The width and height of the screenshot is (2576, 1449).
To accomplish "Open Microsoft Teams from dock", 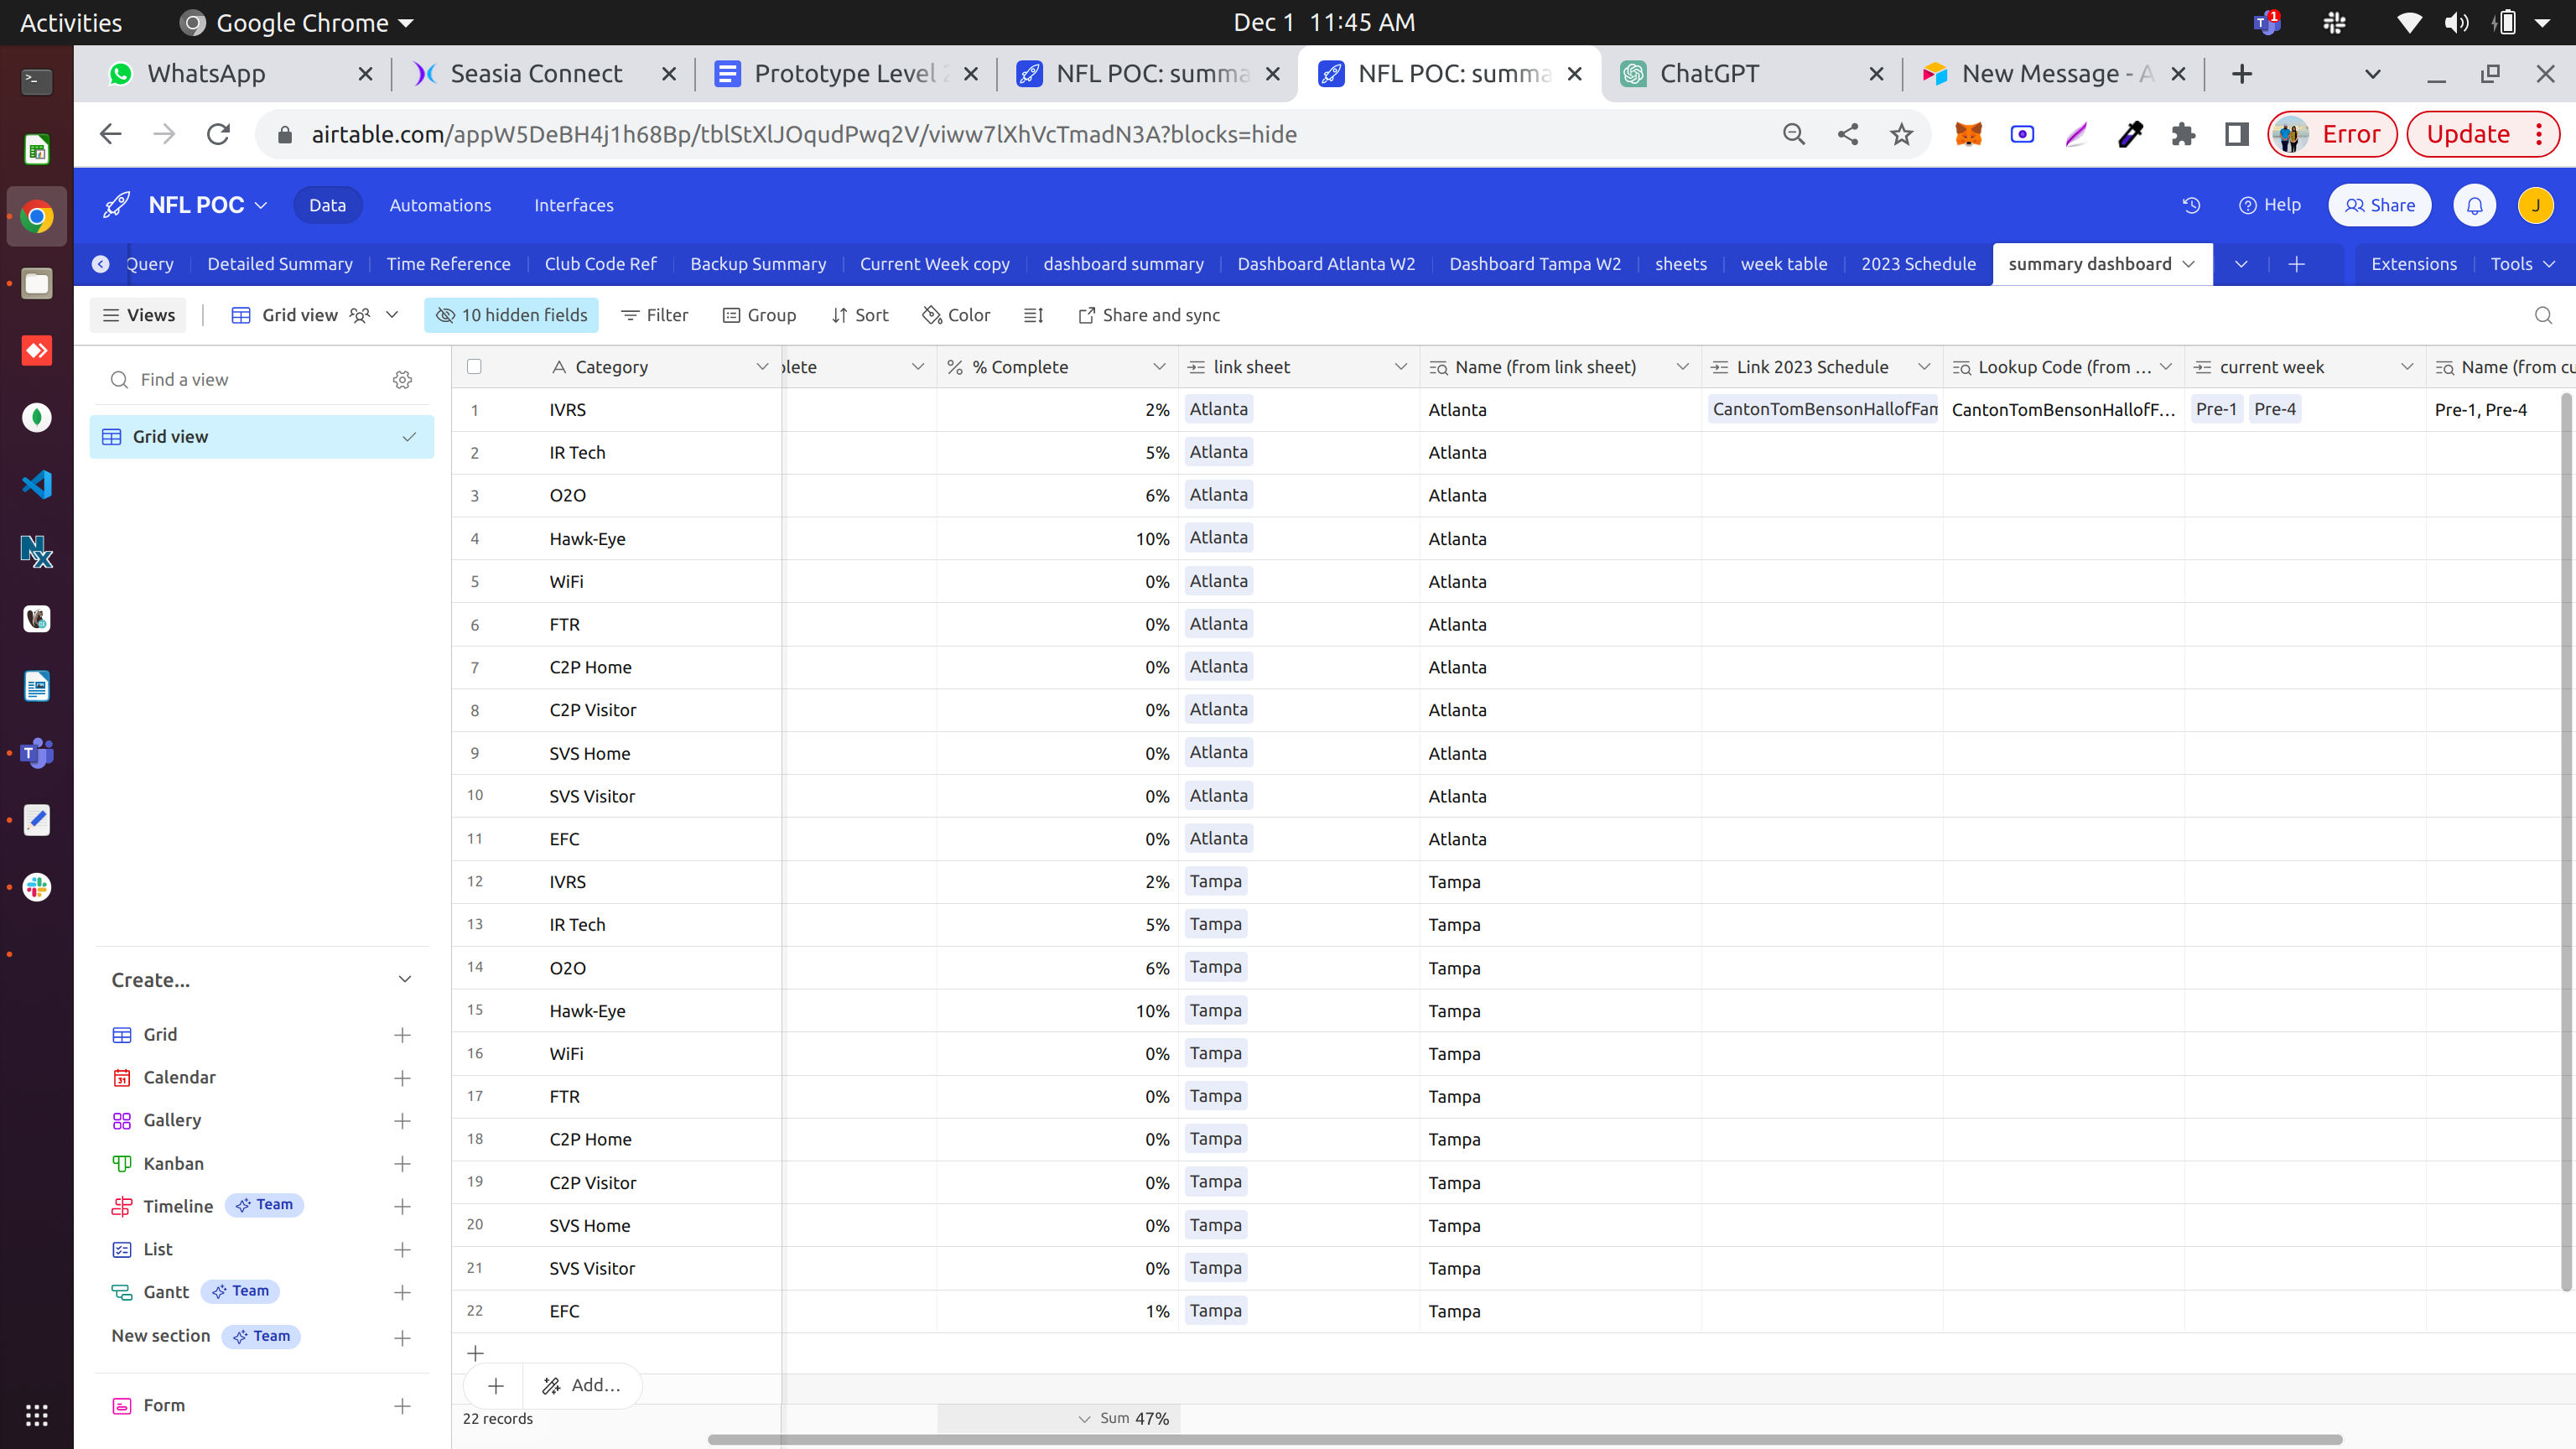I will coord(37,753).
